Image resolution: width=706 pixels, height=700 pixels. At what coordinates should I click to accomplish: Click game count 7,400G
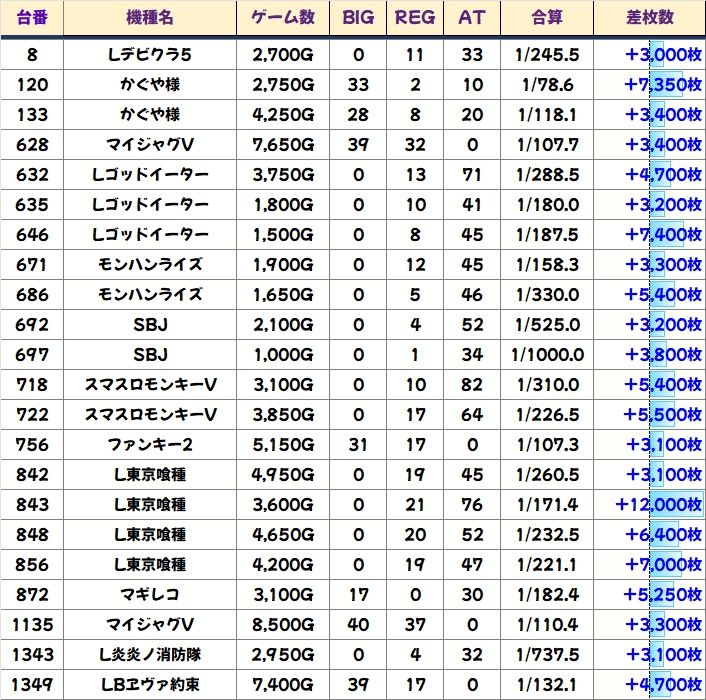coord(283,685)
